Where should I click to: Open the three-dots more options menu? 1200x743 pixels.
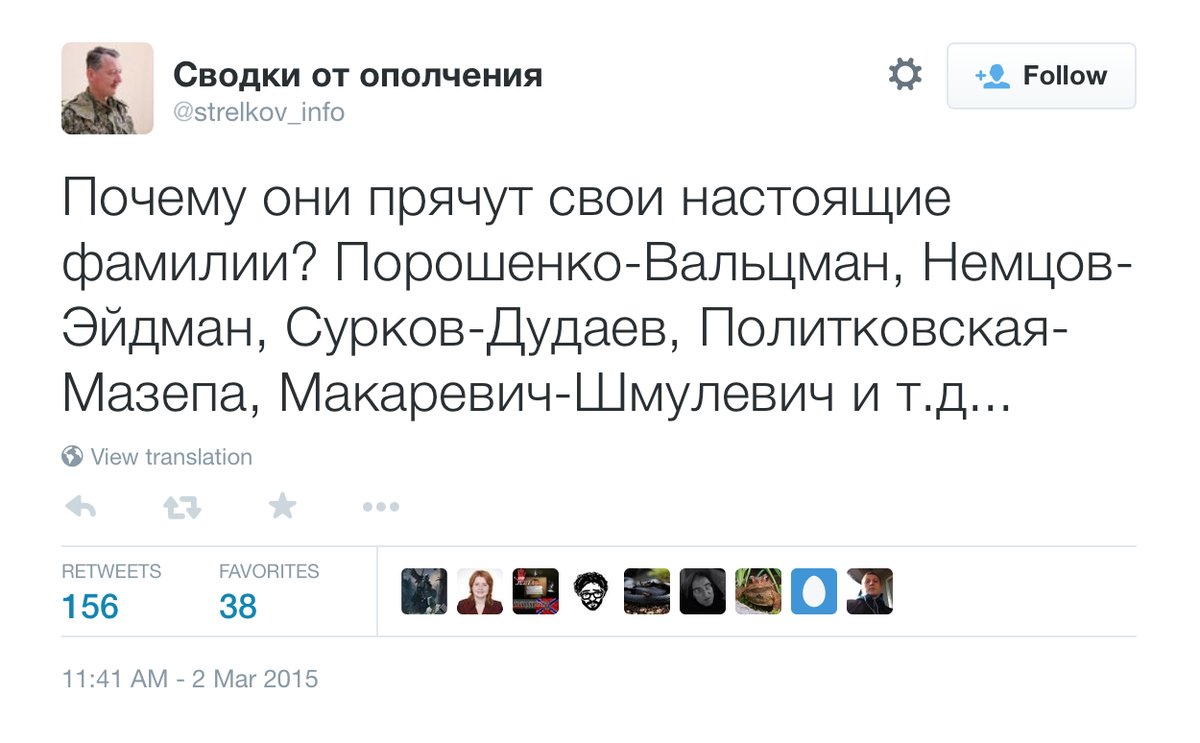point(381,507)
